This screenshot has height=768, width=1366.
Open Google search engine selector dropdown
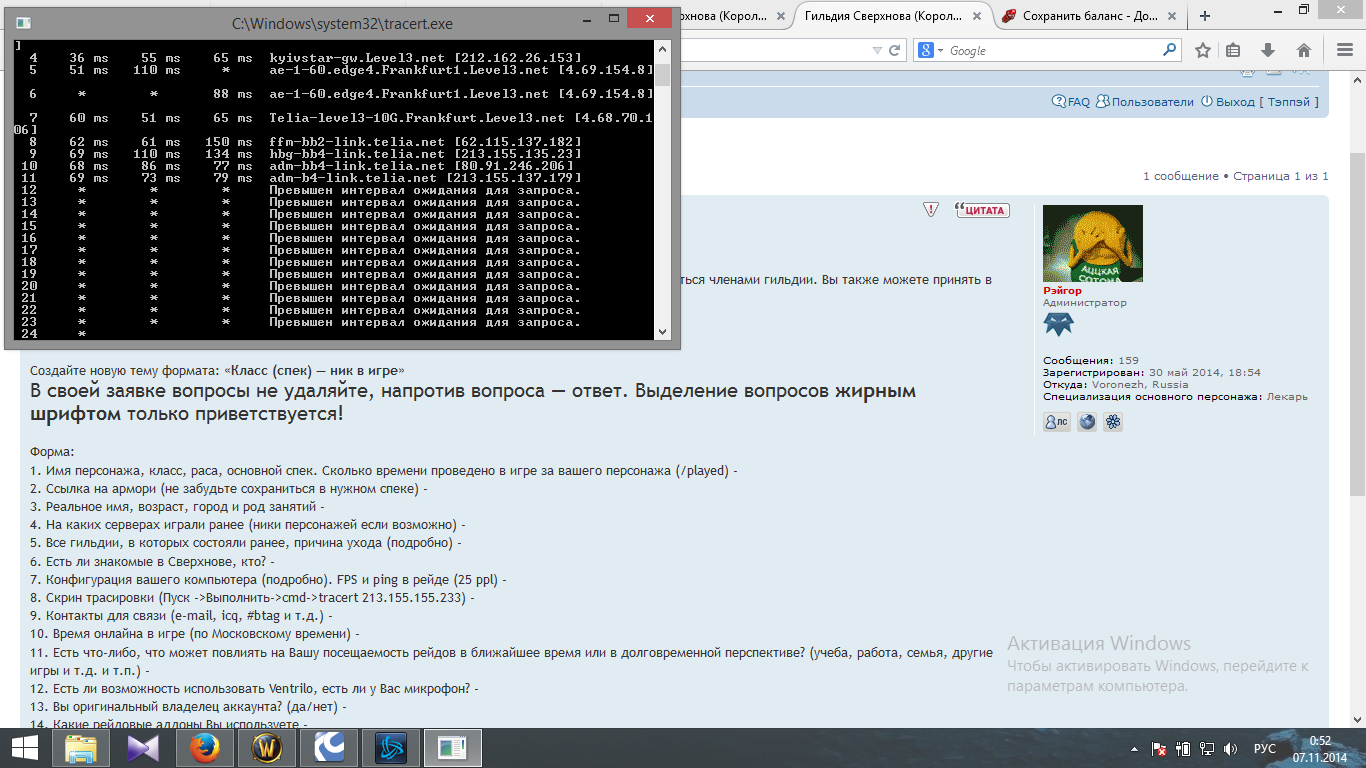click(x=931, y=50)
